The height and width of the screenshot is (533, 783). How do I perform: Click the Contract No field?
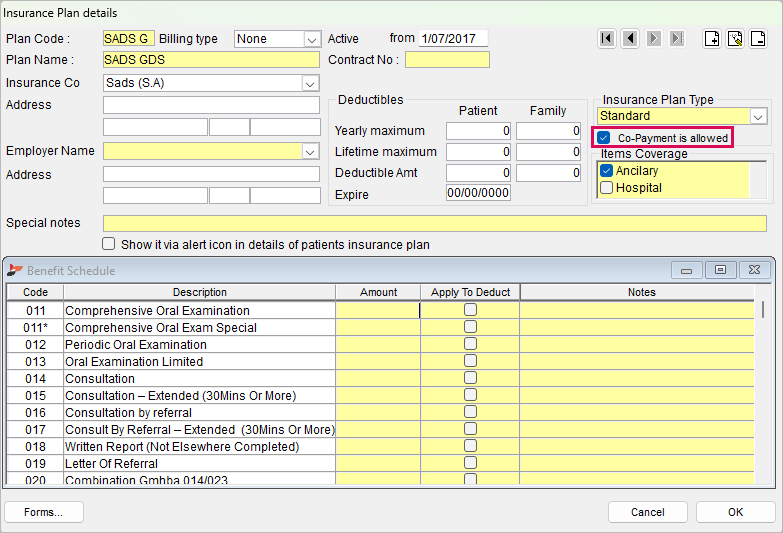[447, 59]
